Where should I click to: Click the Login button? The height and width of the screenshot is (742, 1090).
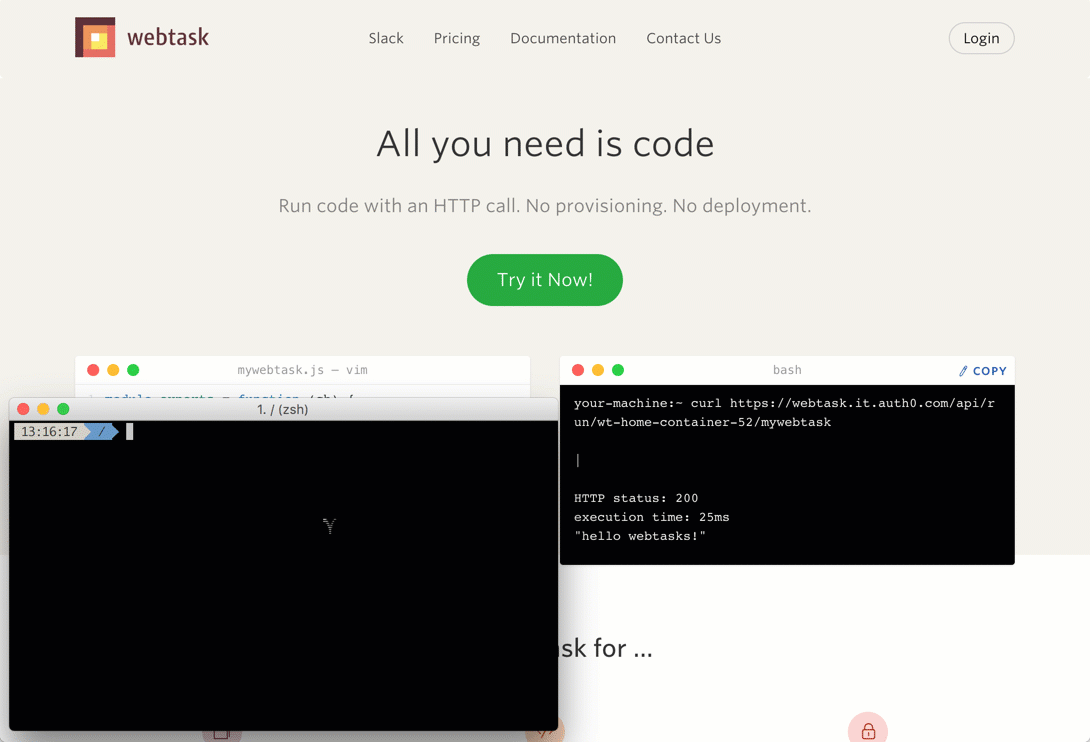click(981, 38)
